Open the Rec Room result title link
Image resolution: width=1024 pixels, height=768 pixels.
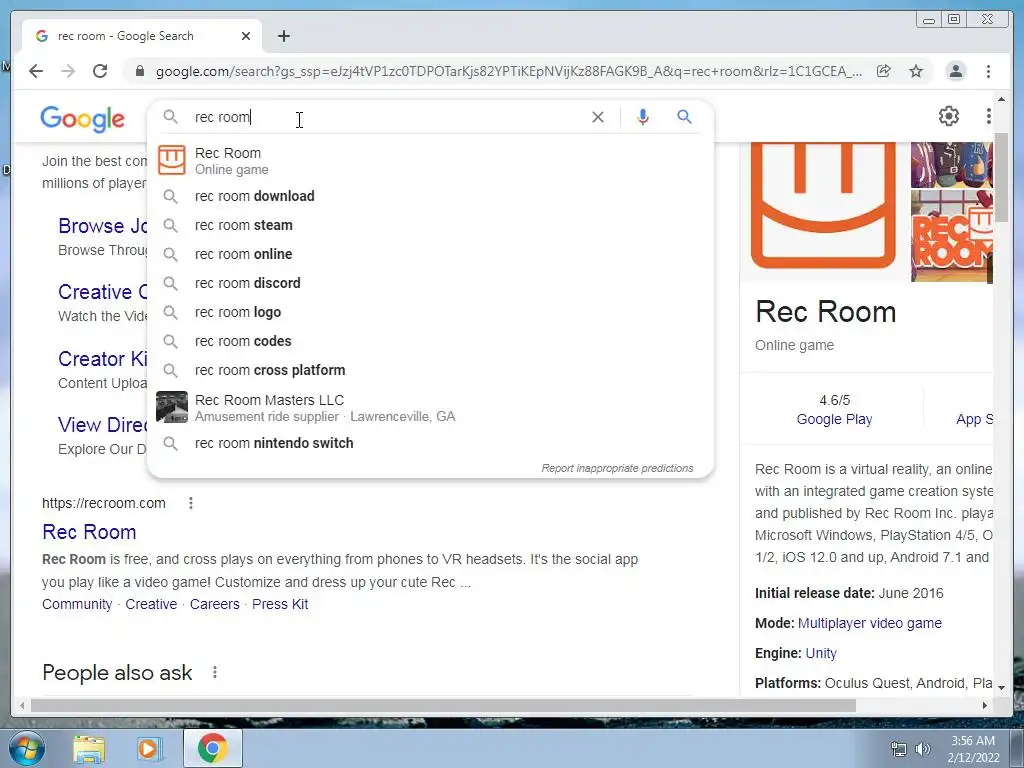[89, 532]
